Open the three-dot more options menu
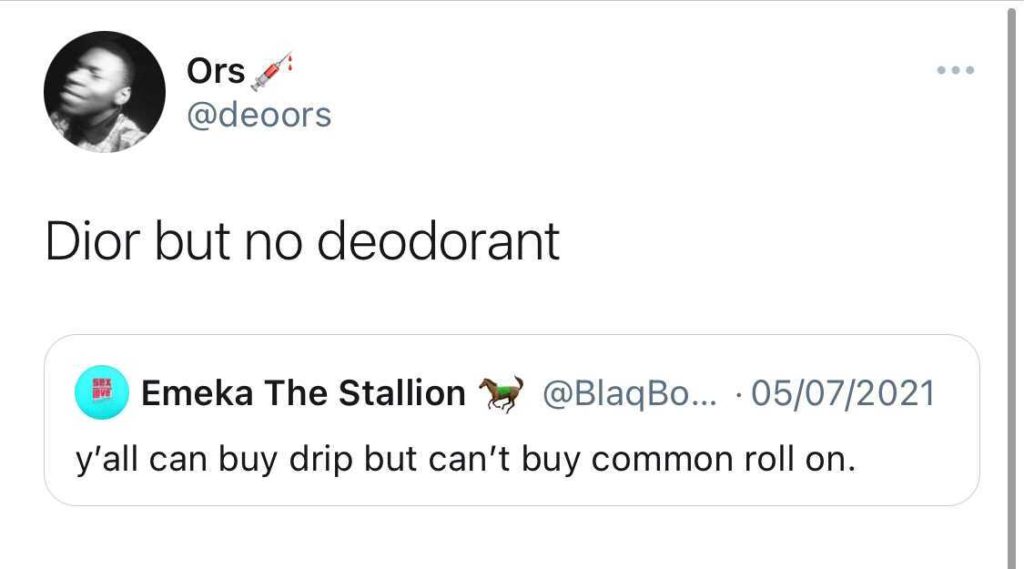The width and height of the screenshot is (1024, 569). click(955, 70)
